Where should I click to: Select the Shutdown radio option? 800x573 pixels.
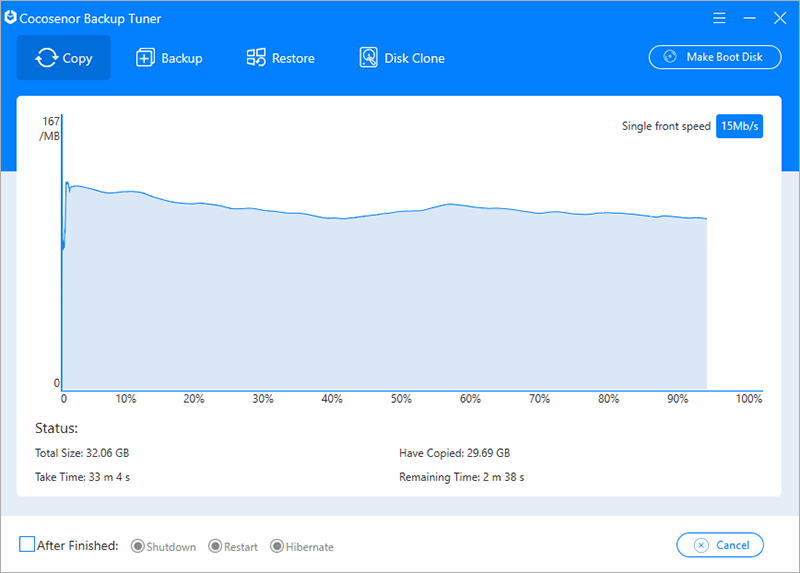[138, 546]
